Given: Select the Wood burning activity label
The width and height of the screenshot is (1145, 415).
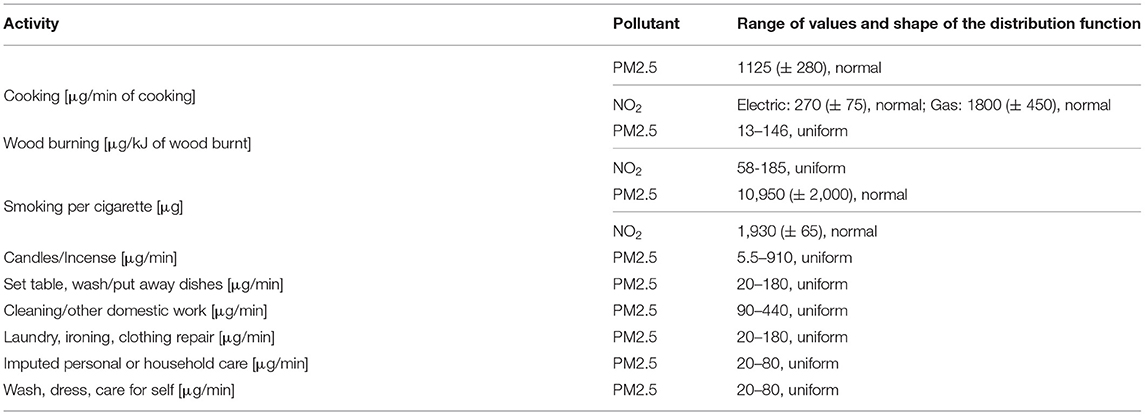Looking at the screenshot, I should point(128,145).
